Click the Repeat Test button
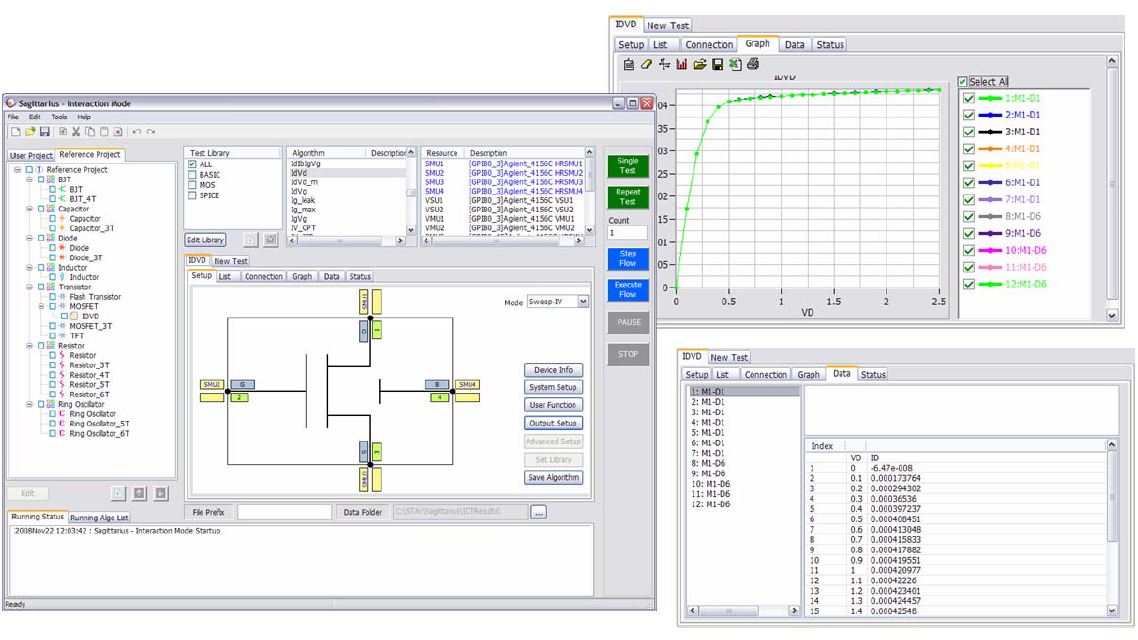The image size is (1138, 640). 628,197
